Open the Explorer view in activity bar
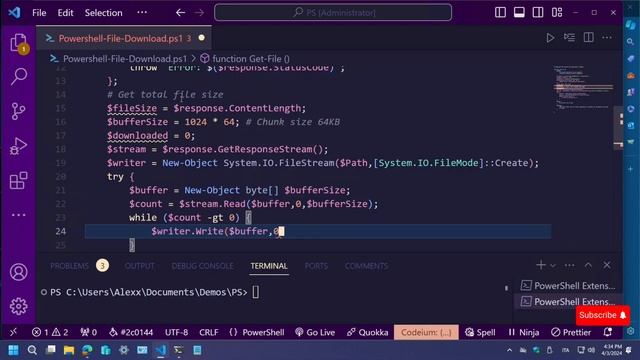This screenshot has width=640, height=360. click(x=18, y=42)
